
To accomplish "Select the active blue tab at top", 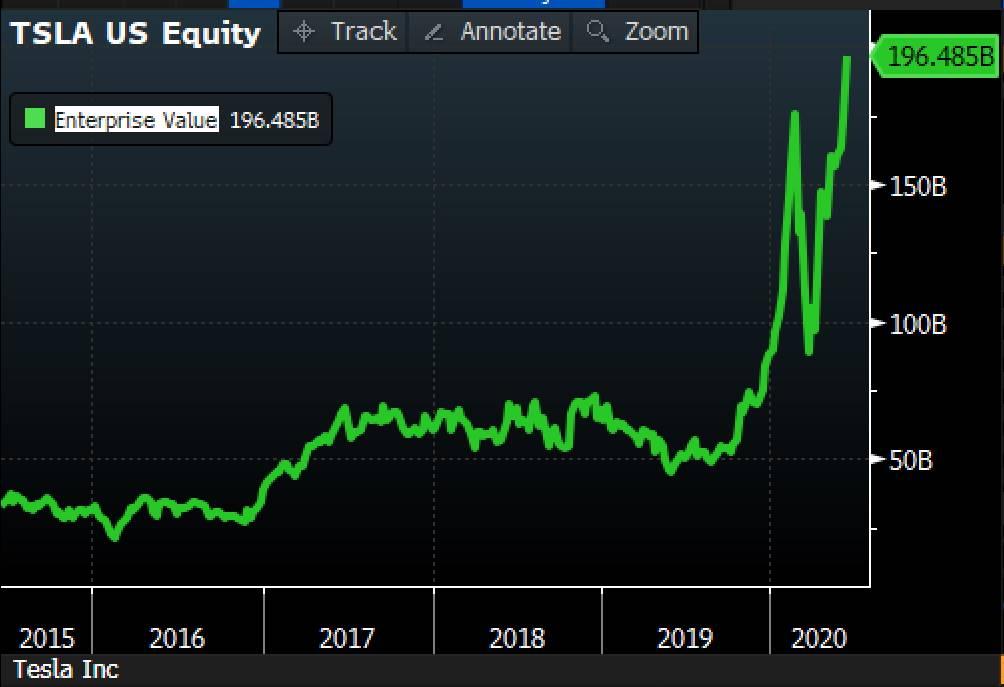I will 535,3.
